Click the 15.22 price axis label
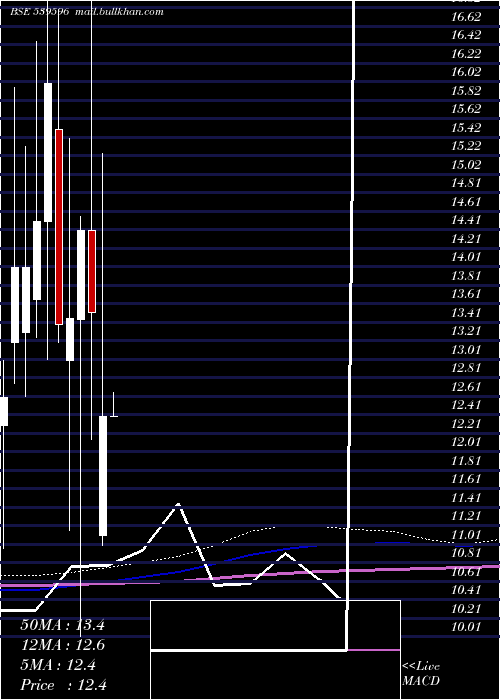 pos(467,146)
